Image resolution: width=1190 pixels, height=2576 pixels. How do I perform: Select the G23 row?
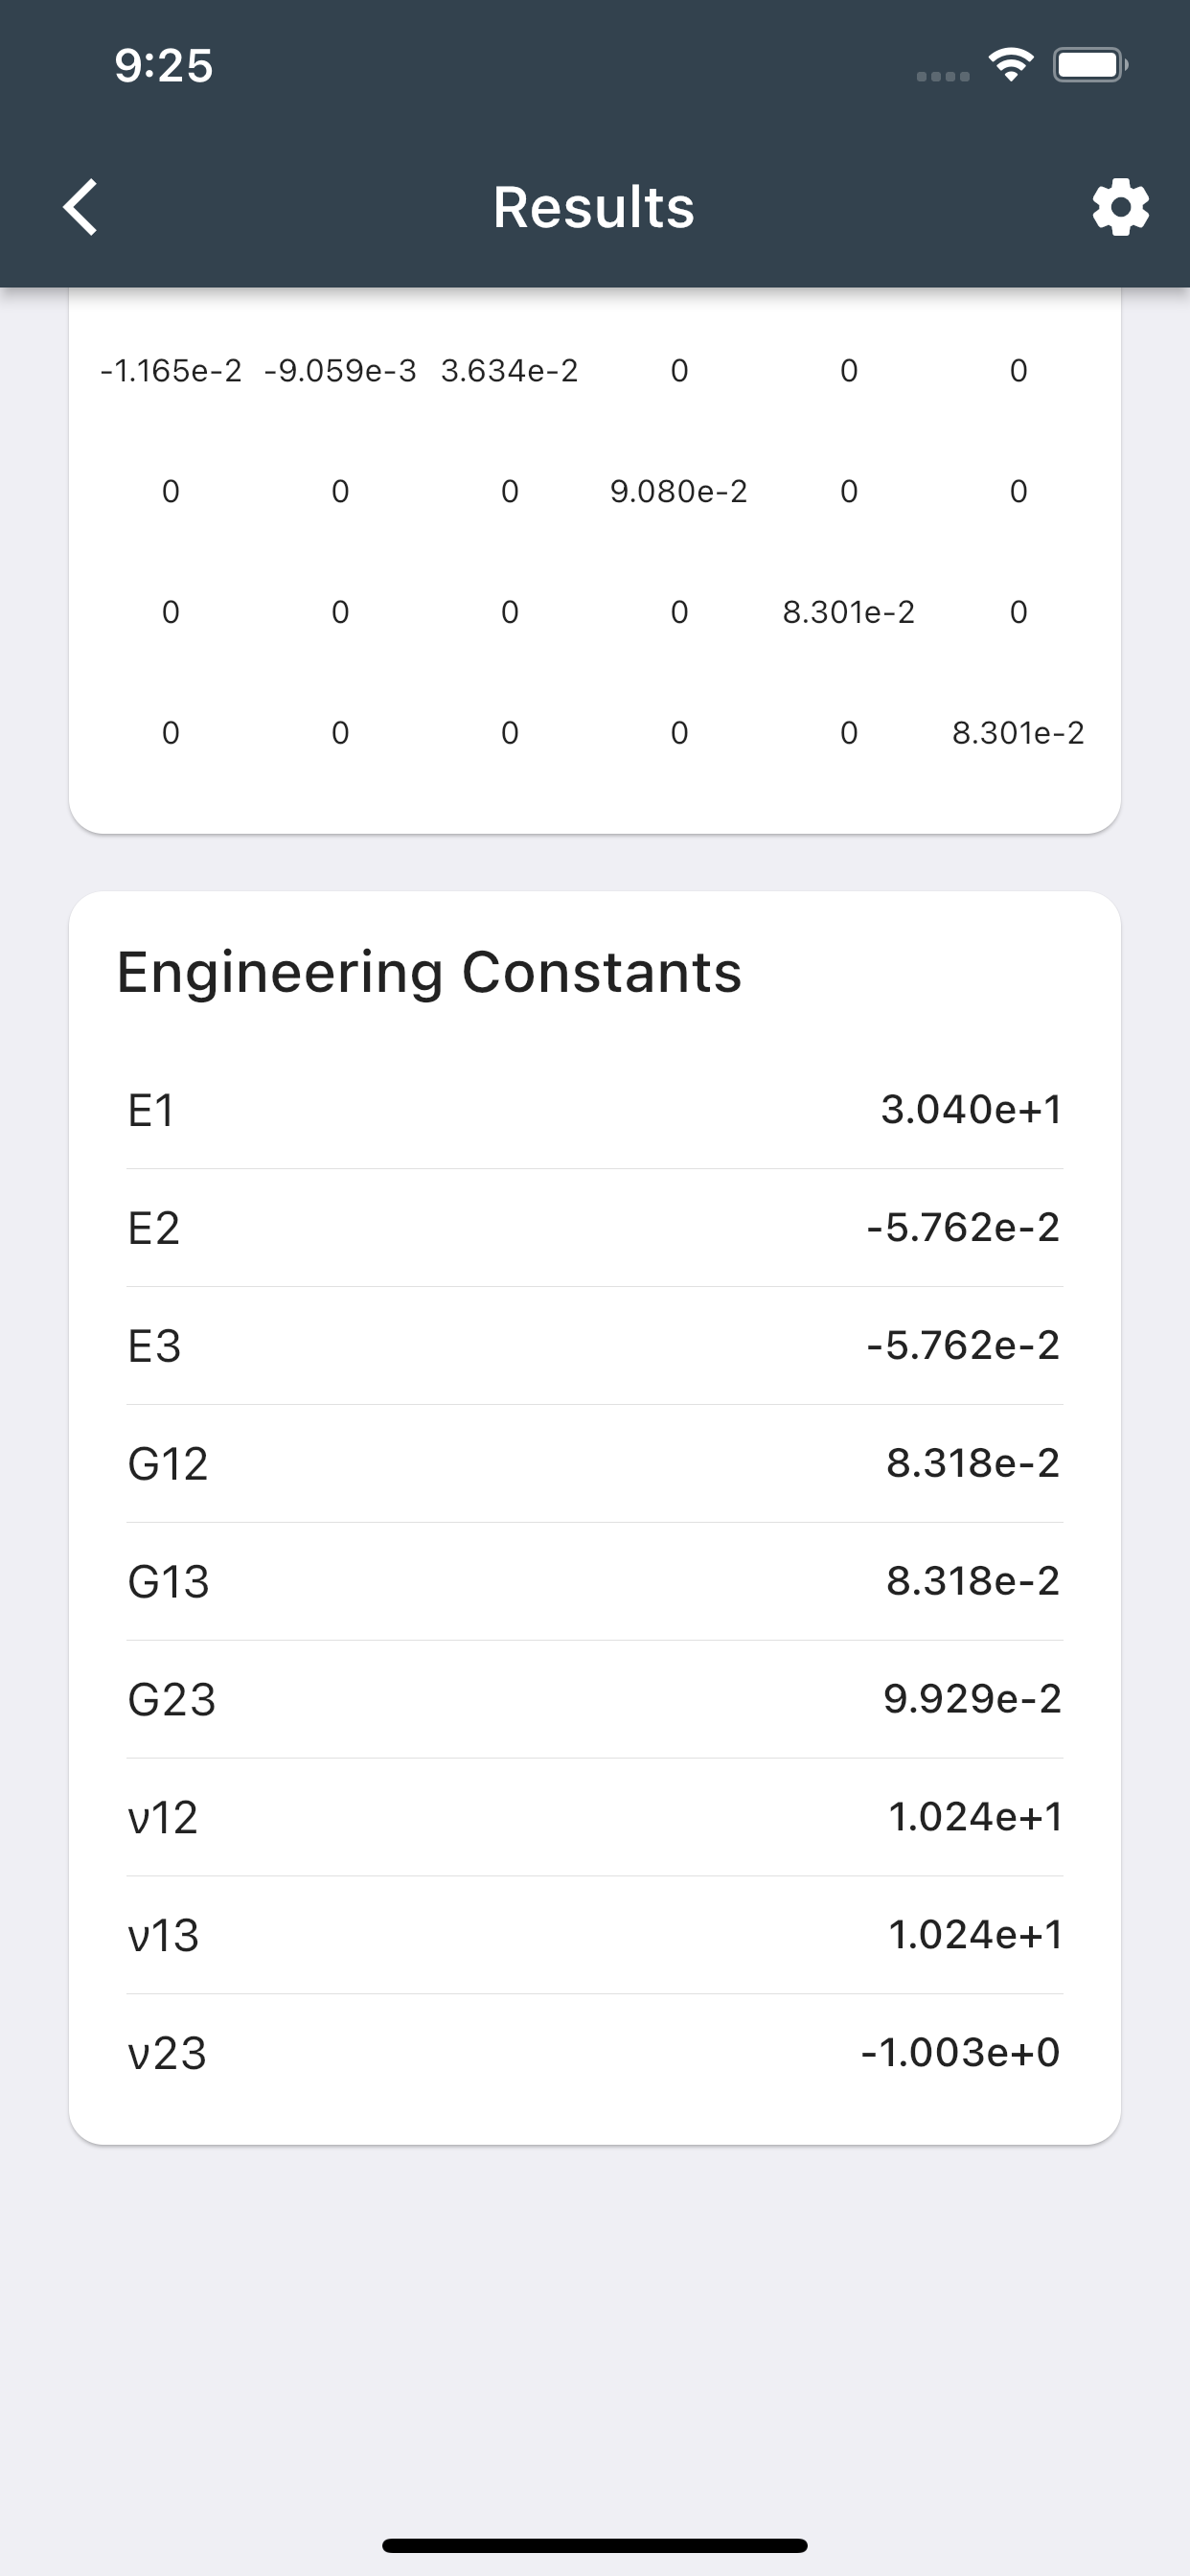pyautogui.click(x=594, y=1700)
